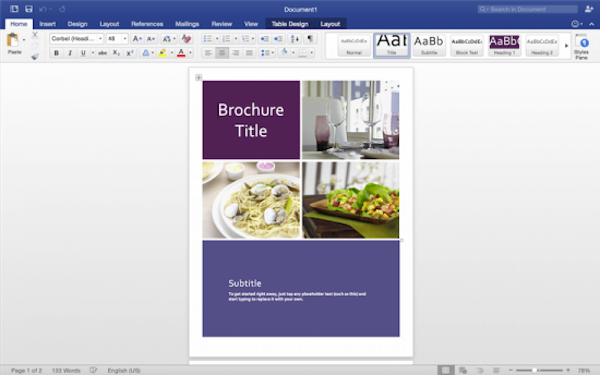600x375 pixels.
Task: Switch to Print Layout view in status bar
Action: coord(445,370)
